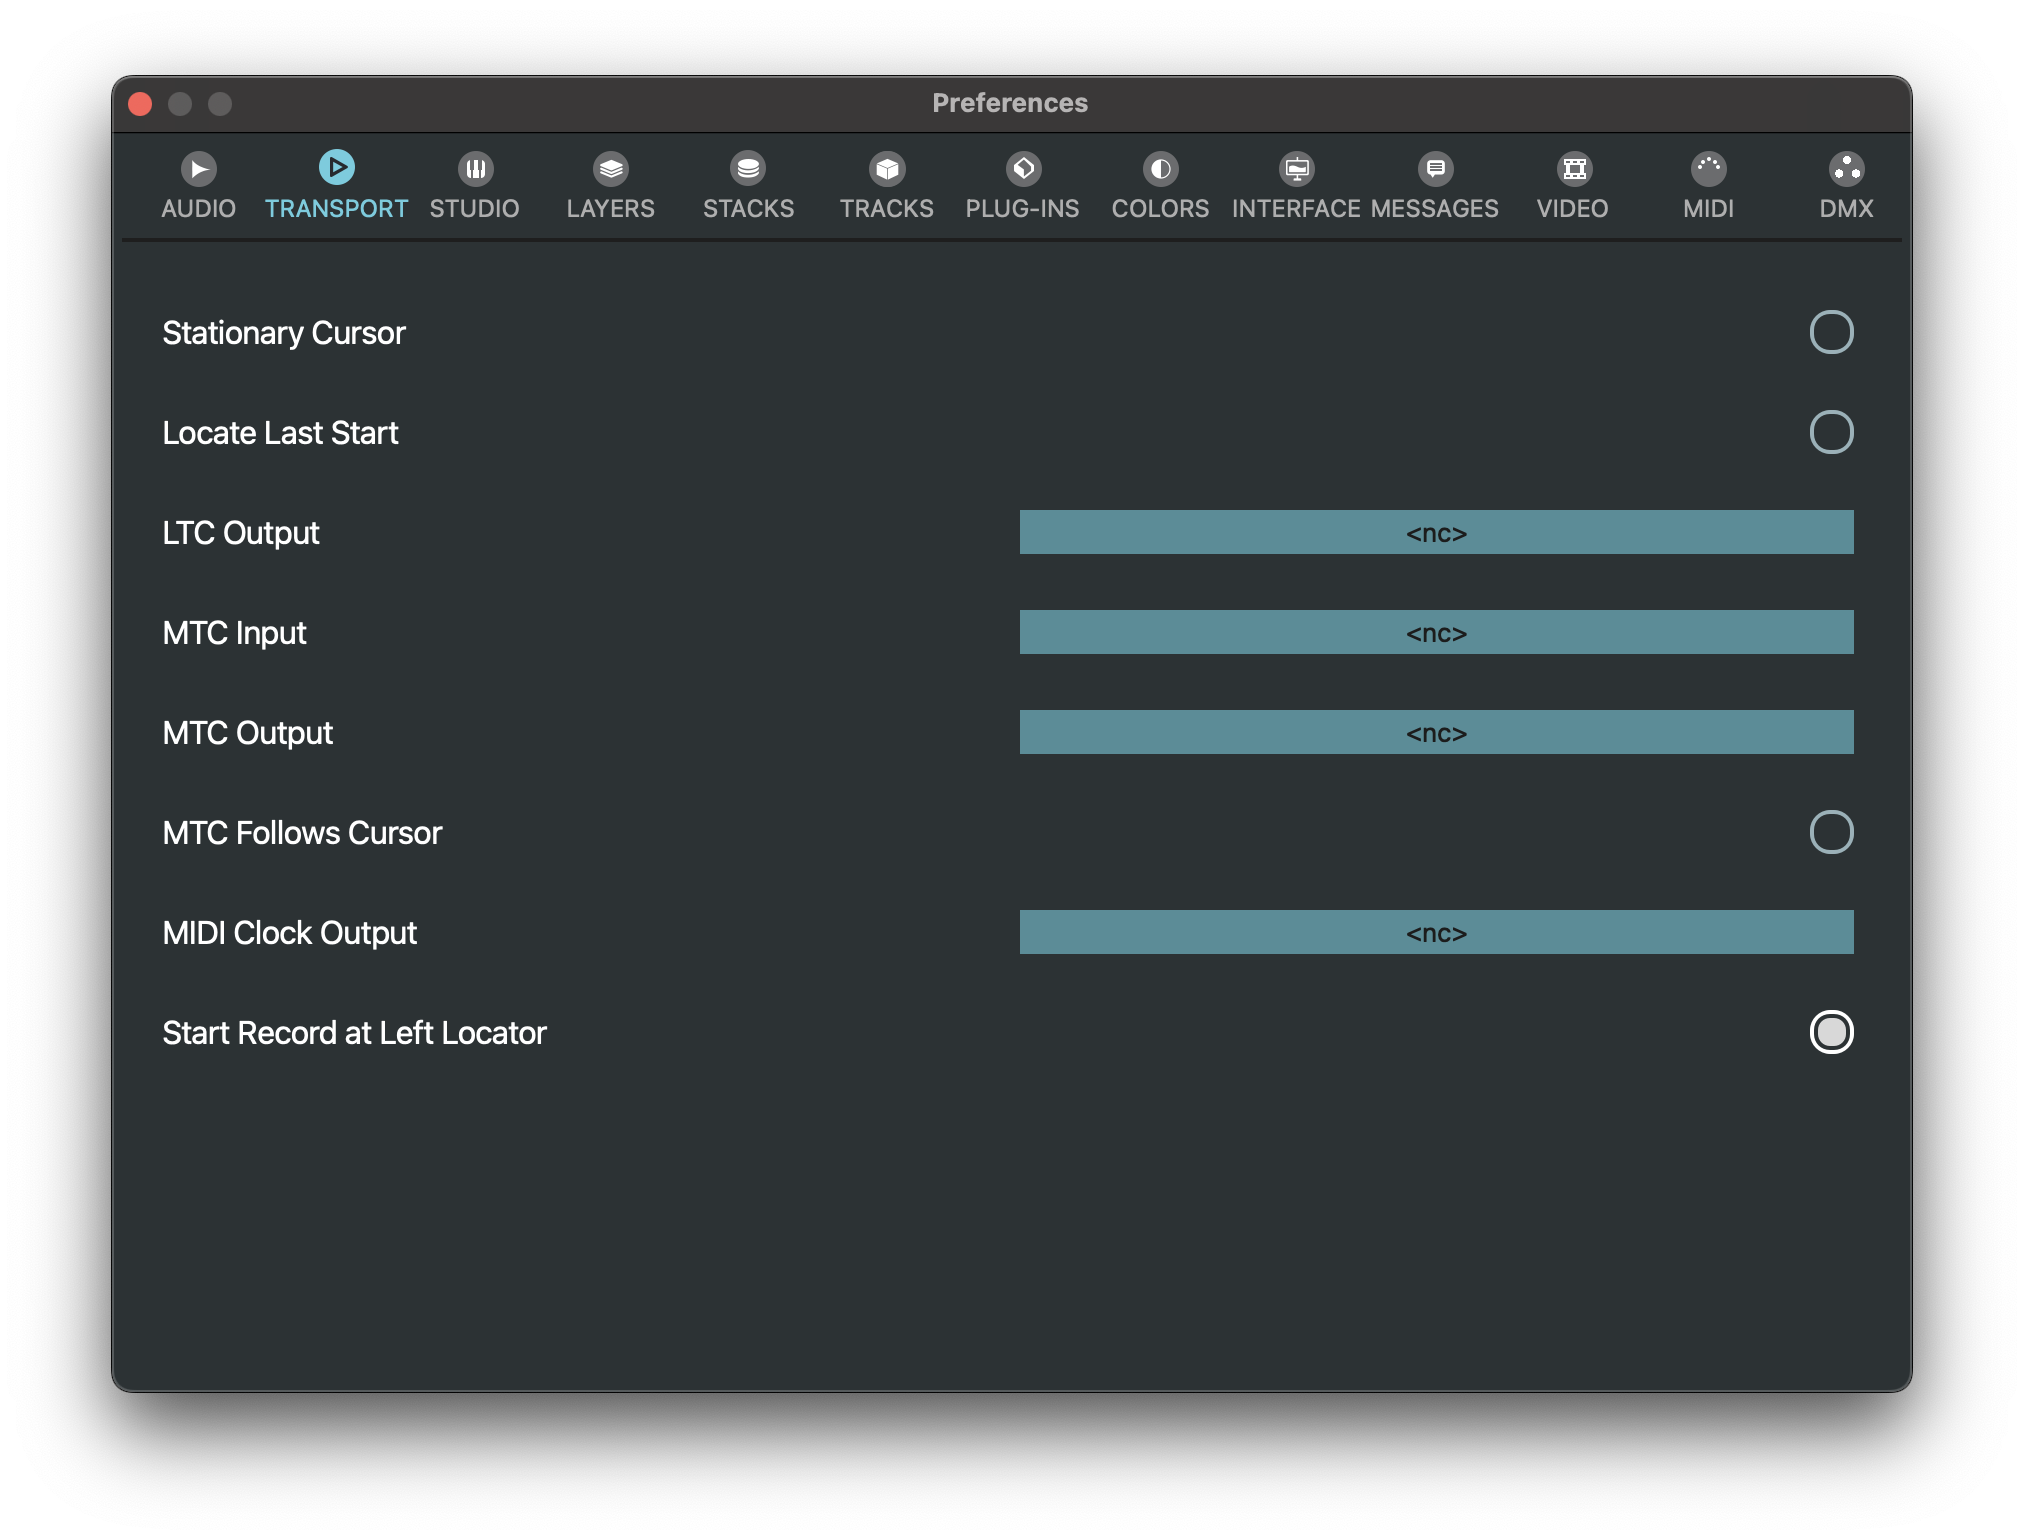The width and height of the screenshot is (2024, 1540).
Task: Turn on MTC Follows Cursor
Action: [1831, 832]
